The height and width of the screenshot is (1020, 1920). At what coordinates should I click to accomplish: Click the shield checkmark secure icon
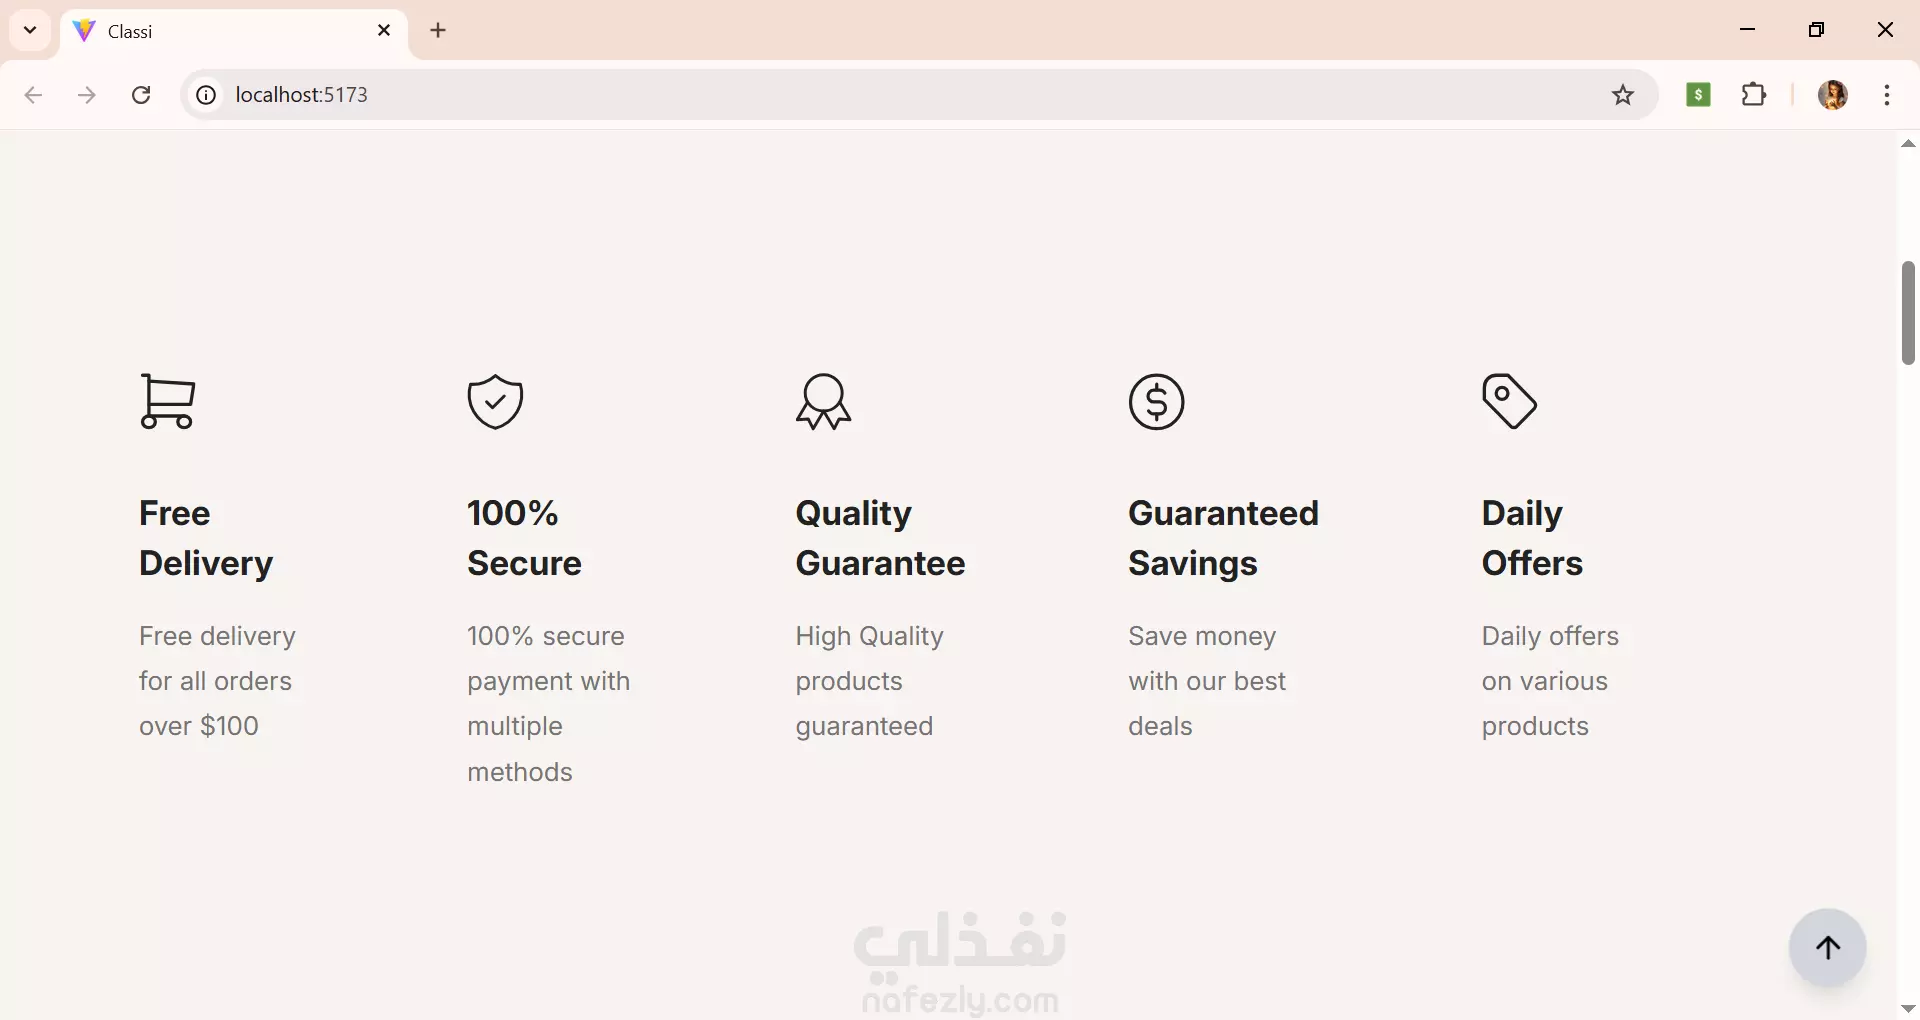496,402
